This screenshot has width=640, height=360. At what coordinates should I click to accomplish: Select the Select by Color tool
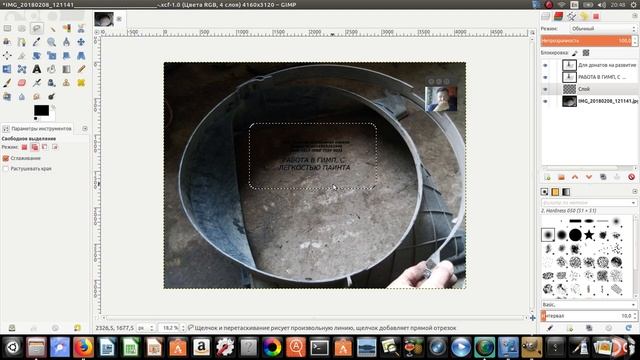click(x=66, y=28)
